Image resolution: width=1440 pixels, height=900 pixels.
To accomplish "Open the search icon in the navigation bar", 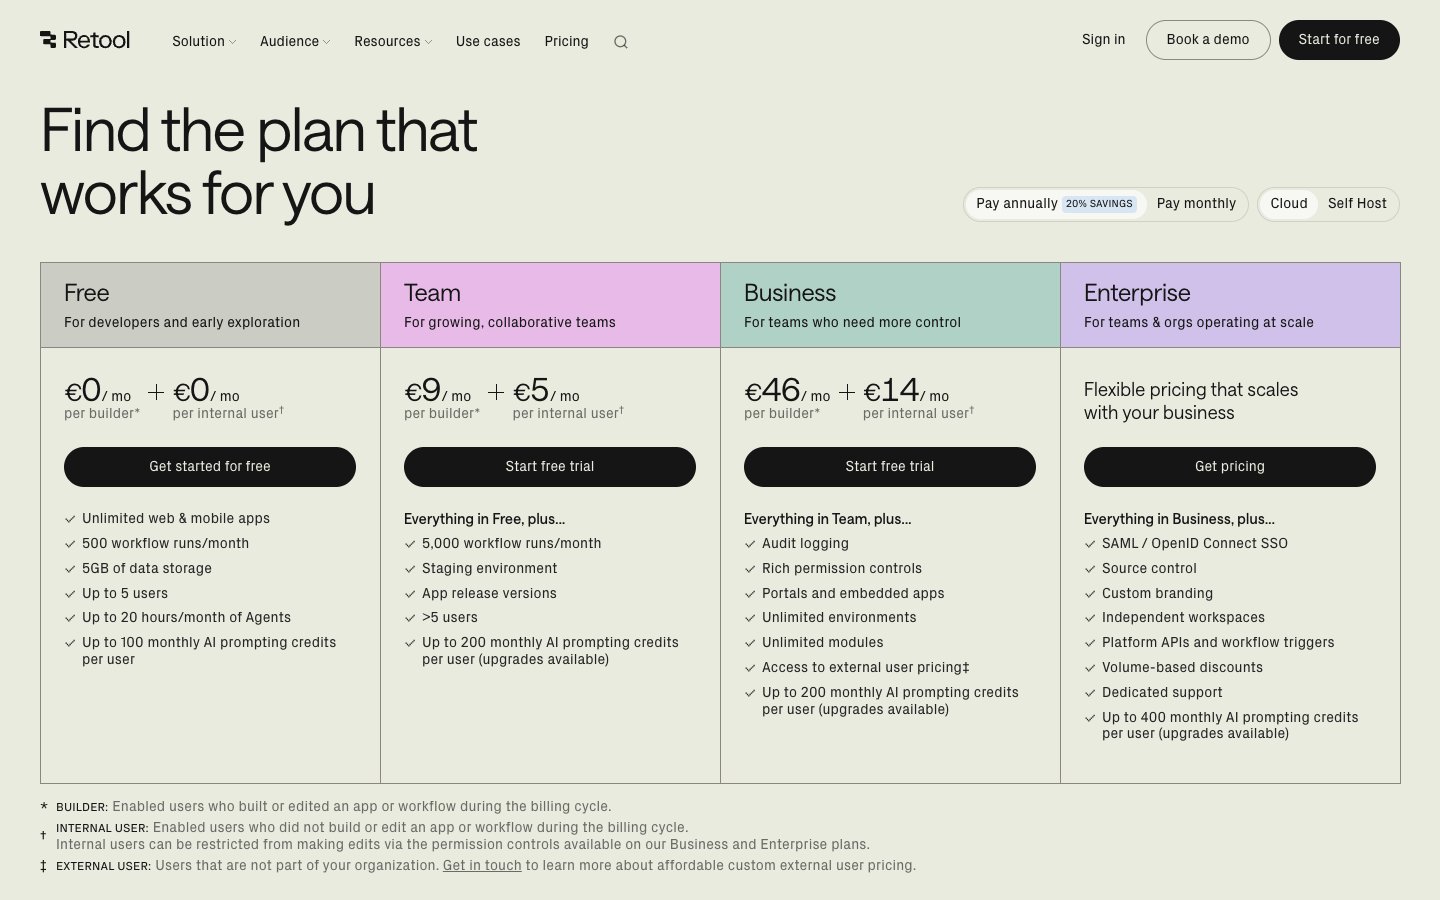I will point(621,42).
